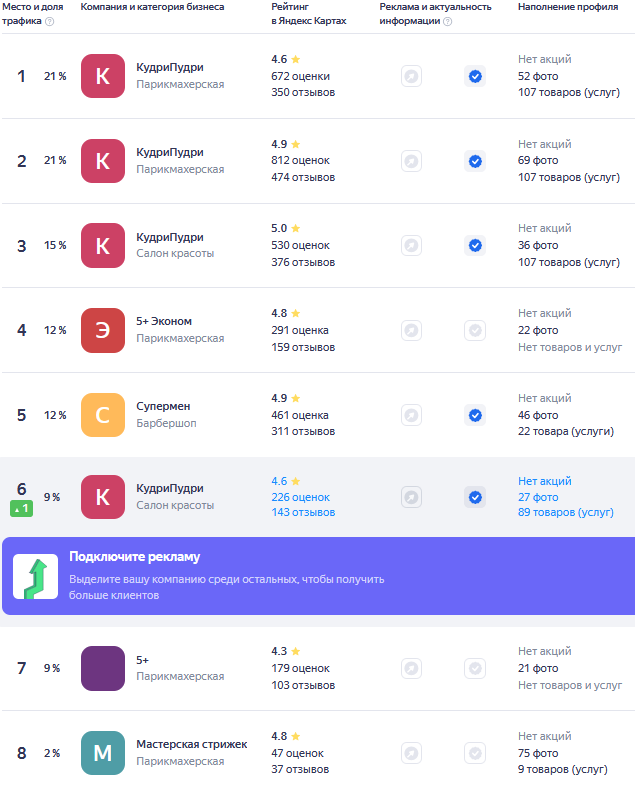Click the advertising icon in the 5+ Эконом row

coord(411,330)
